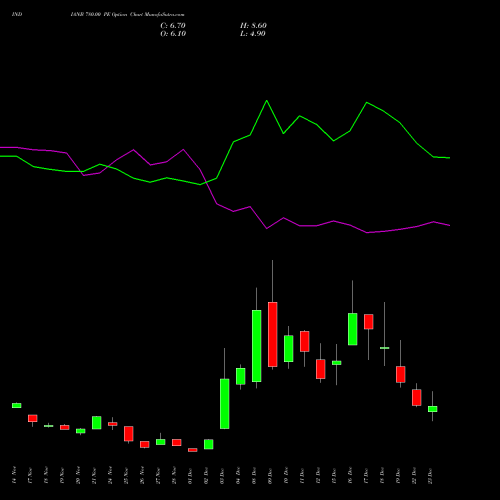The height and width of the screenshot is (500, 500).
Task: Select the first green candle for 14 Nov
Action: pos(17,405)
